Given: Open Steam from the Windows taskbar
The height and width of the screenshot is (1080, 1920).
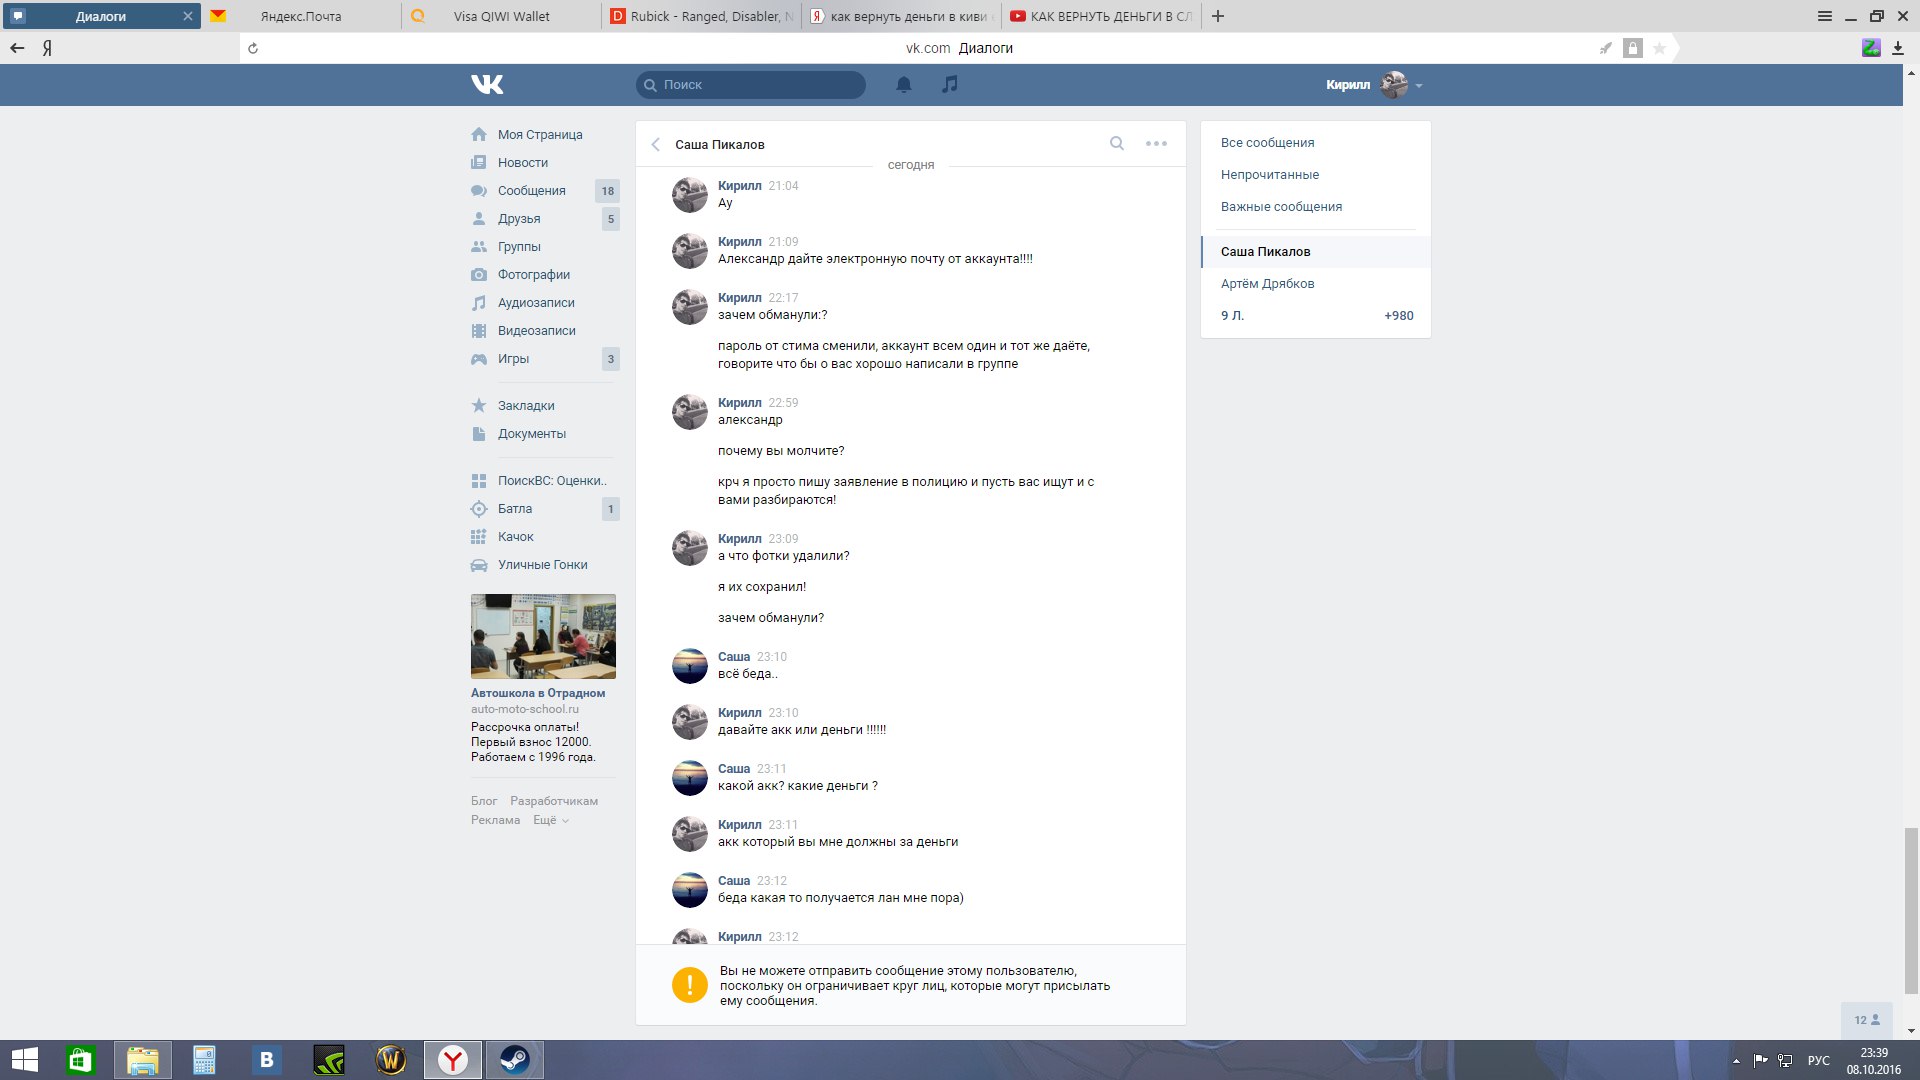Looking at the screenshot, I should (x=515, y=1060).
